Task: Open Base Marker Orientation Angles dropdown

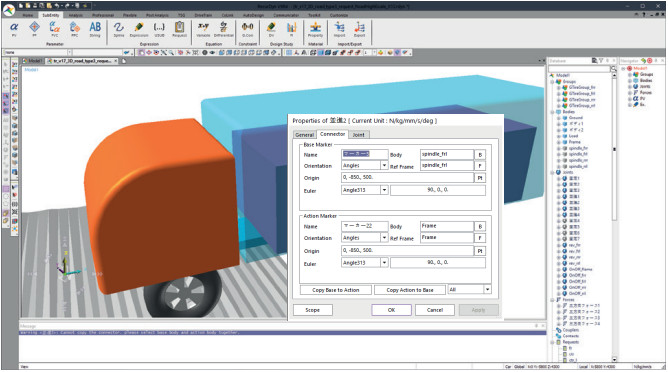Action: click(384, 165)
